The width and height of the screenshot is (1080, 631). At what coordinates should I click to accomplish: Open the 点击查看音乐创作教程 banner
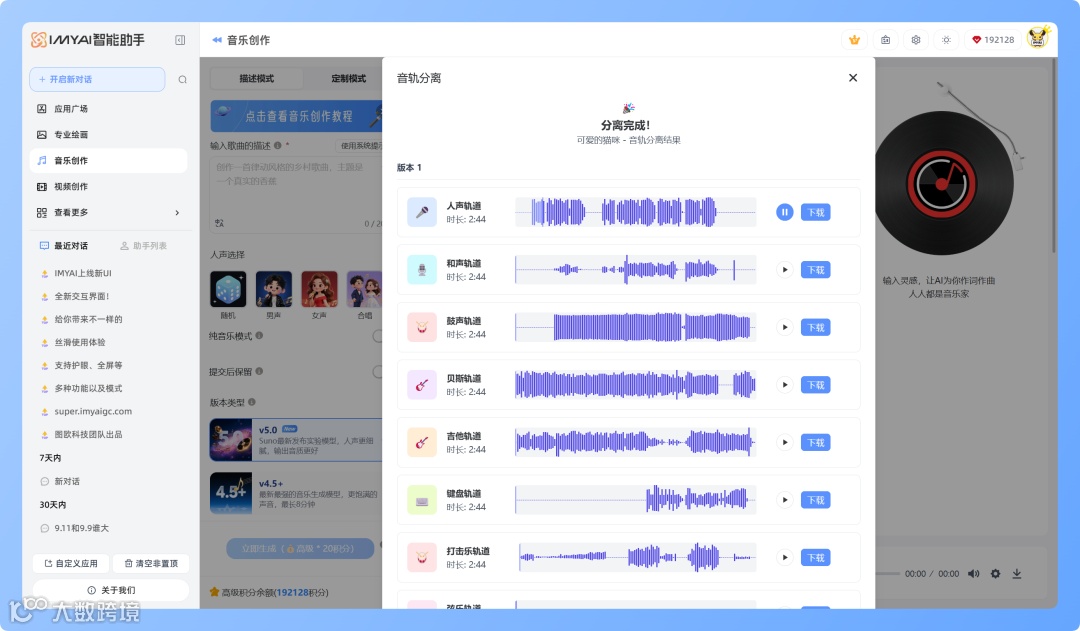click(296, 116)
